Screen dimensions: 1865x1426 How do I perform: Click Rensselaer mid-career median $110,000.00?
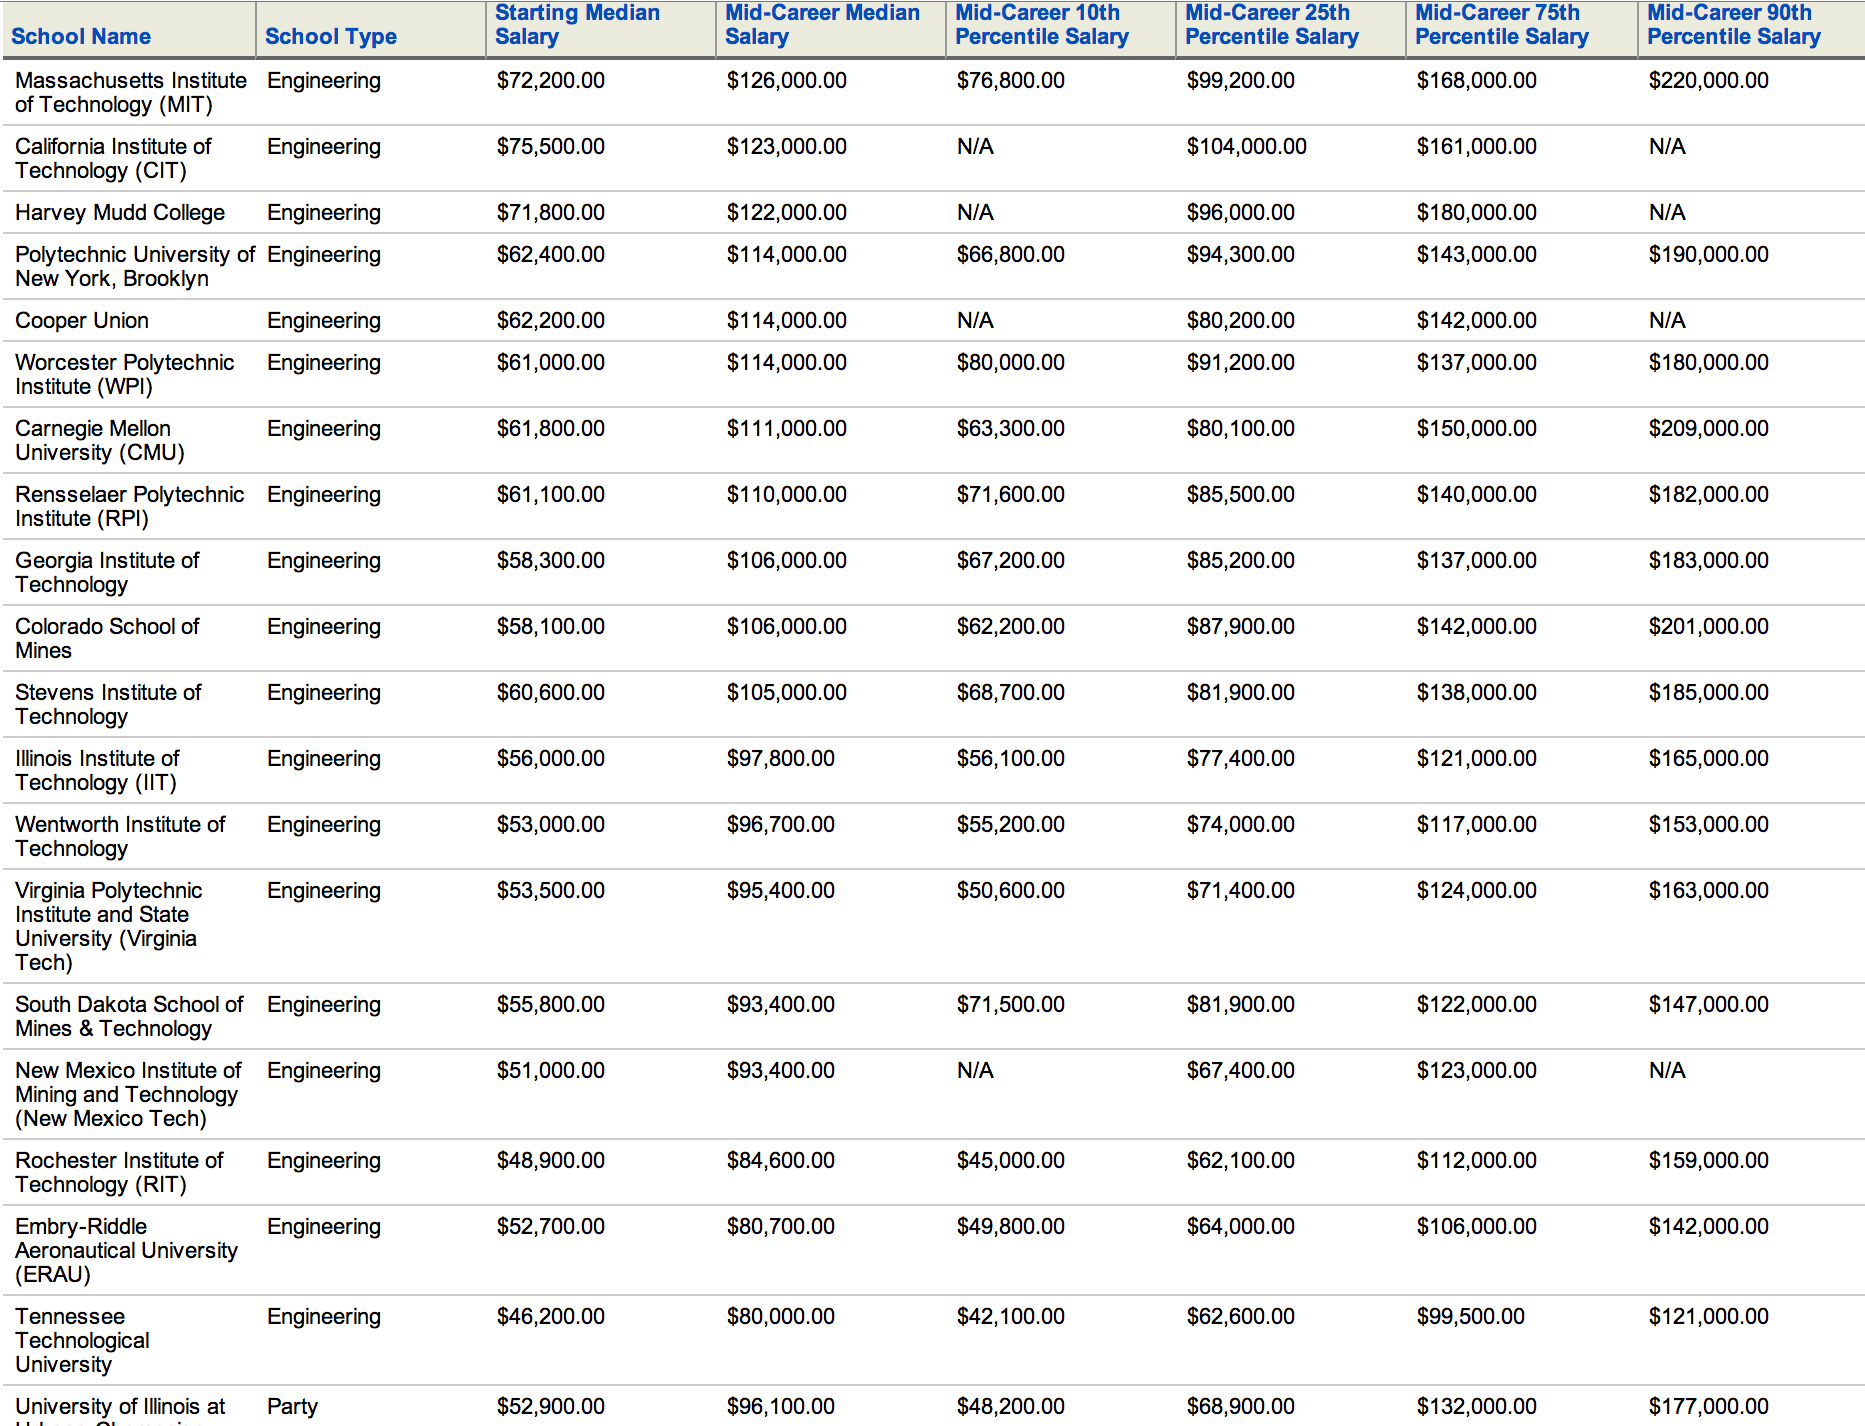[x=787, y=494]
